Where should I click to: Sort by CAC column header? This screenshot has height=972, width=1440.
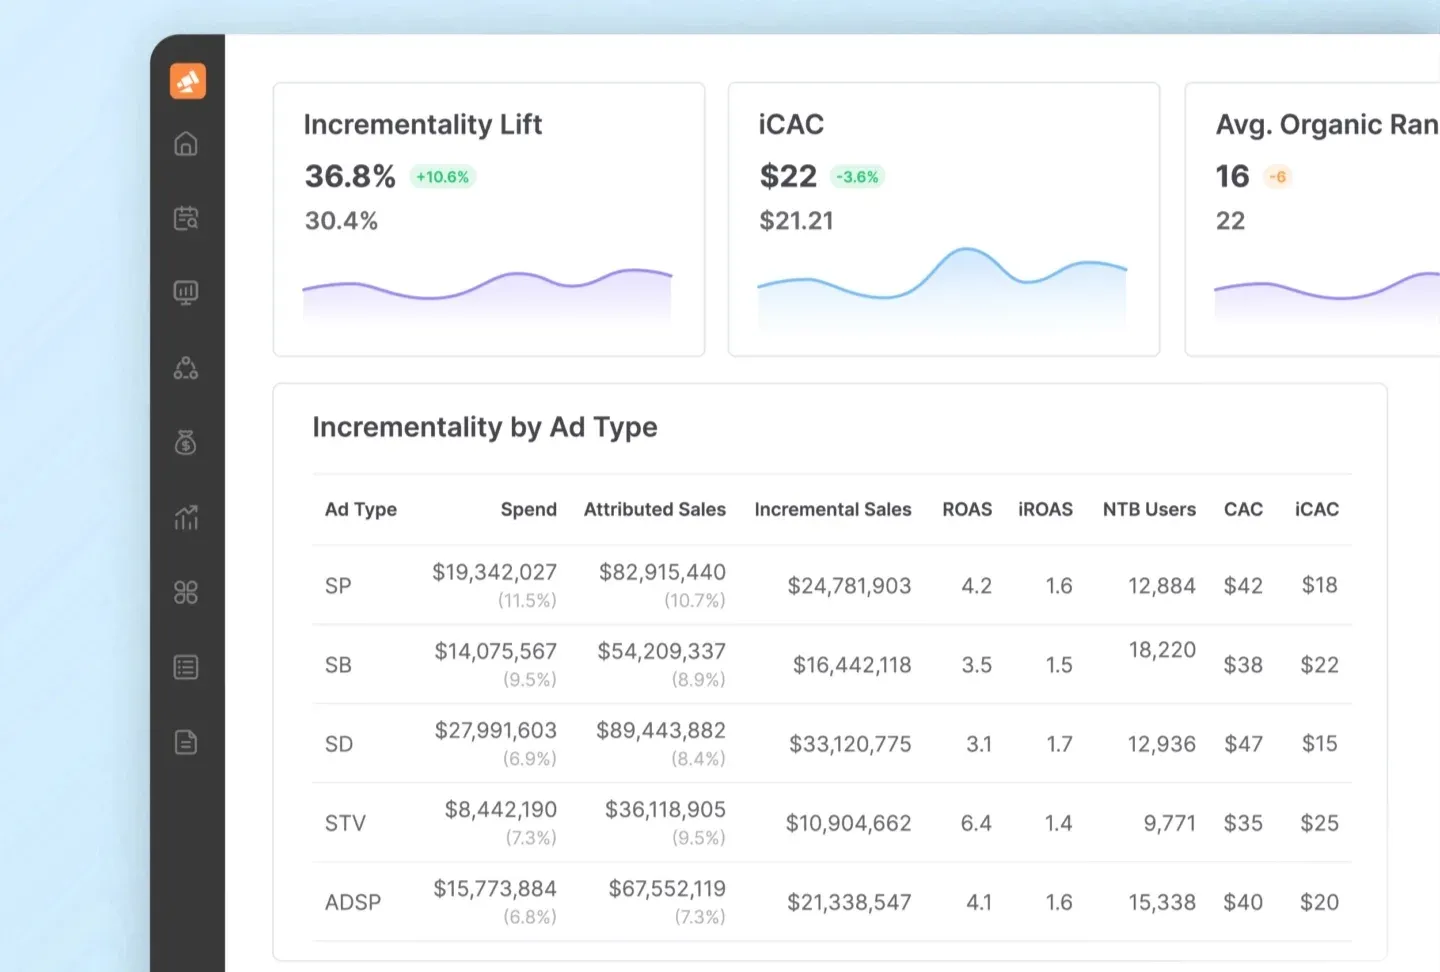(x=1243, y=509)
